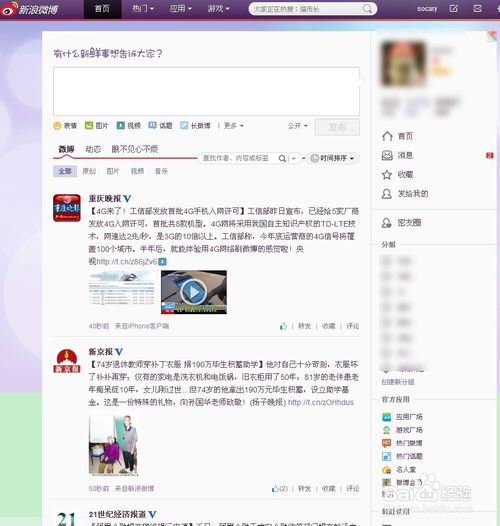Insert a topic with 话题 icon
Viewport: 500px width, 526px height.
[160, 126]
